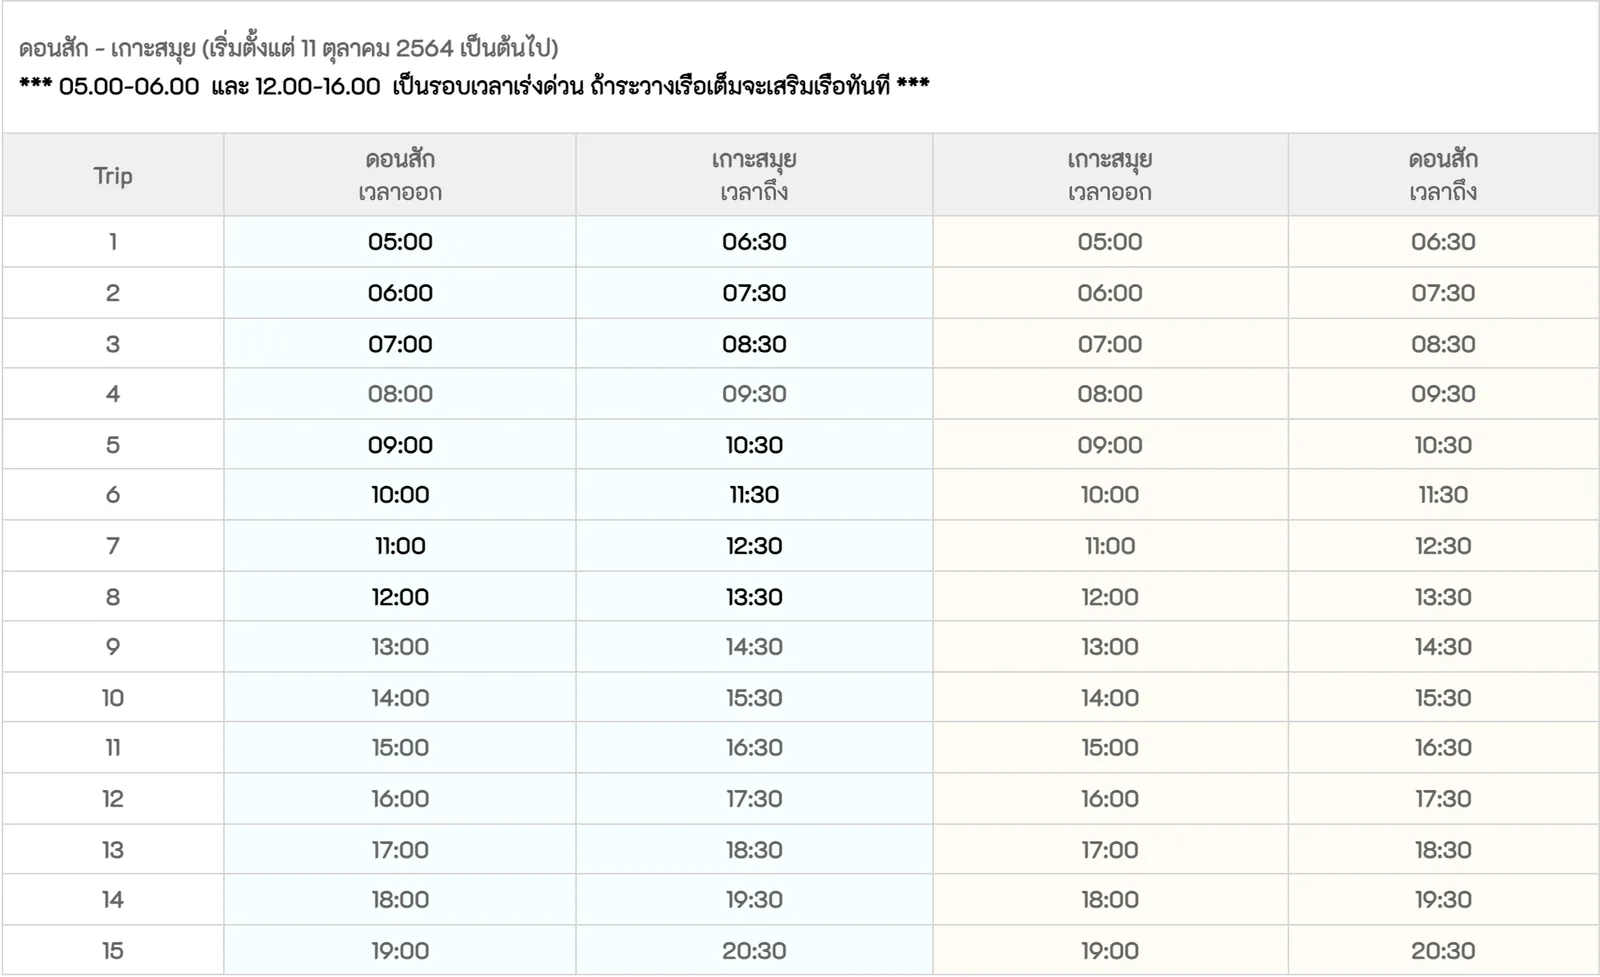Click Trip 6 Donsak arrival 11:30
Image resolution: width=1600 pixels, height=977 pixels.
[x=1443, y=495]
